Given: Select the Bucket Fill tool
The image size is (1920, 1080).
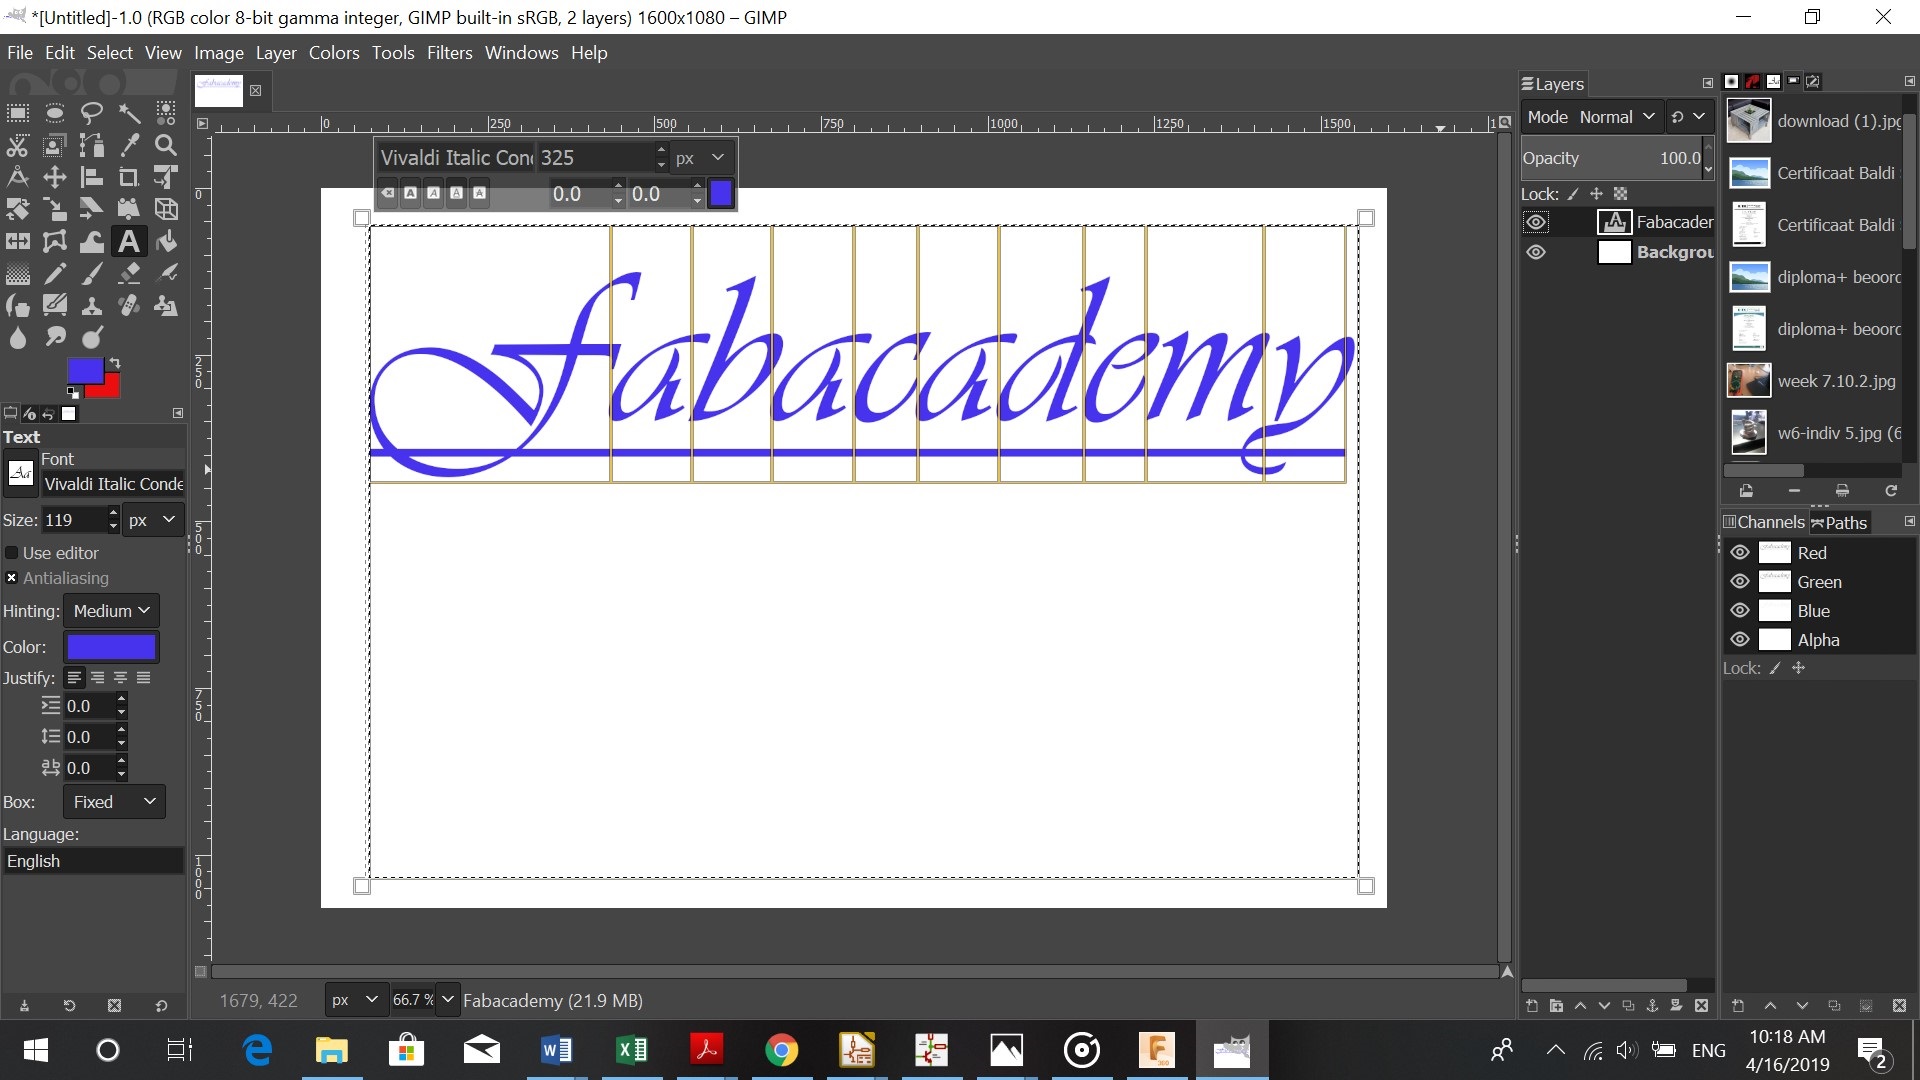Looking at the screenshot, I should tap(166, 241).
